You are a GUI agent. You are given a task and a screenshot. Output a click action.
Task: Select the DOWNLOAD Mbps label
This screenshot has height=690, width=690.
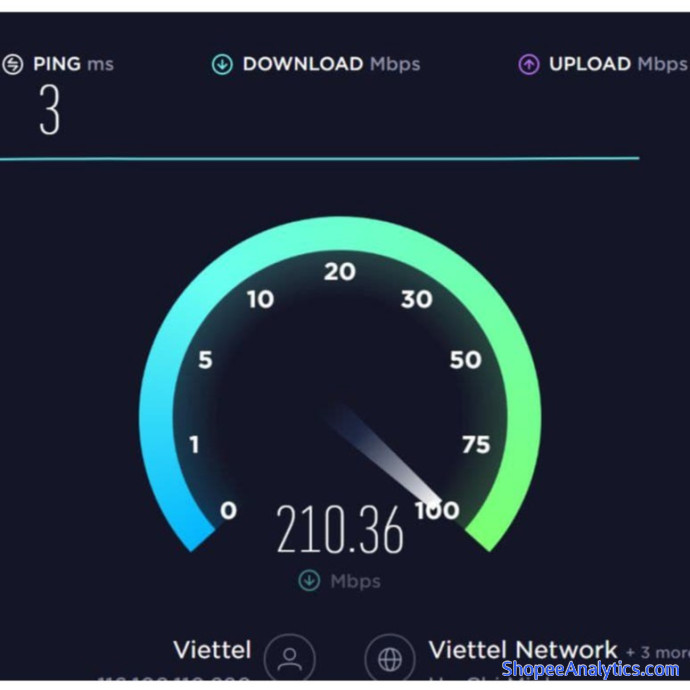(x=331, y=65)
